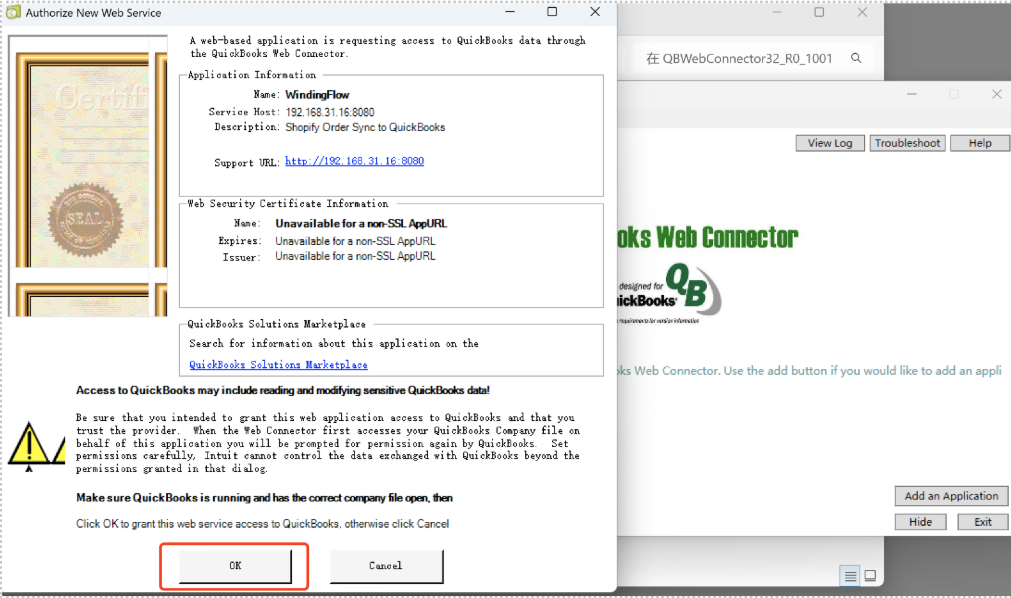
Task: Click Add an Application button
Action: click(x=951, y=496)
